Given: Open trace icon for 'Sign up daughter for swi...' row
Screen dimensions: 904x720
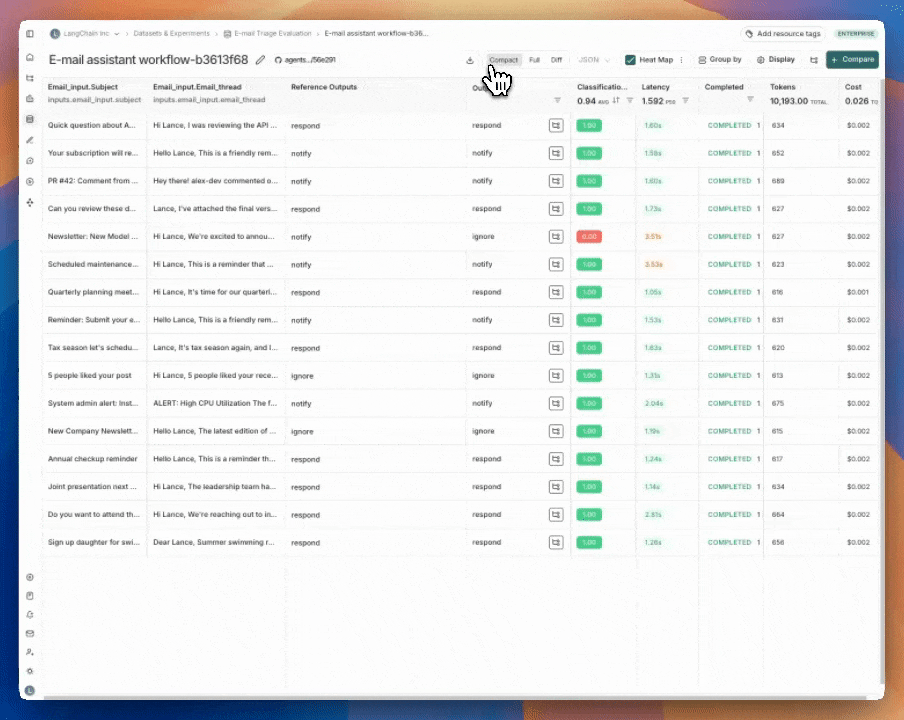Looking at the screenshot, I should [x=556, y=542].
